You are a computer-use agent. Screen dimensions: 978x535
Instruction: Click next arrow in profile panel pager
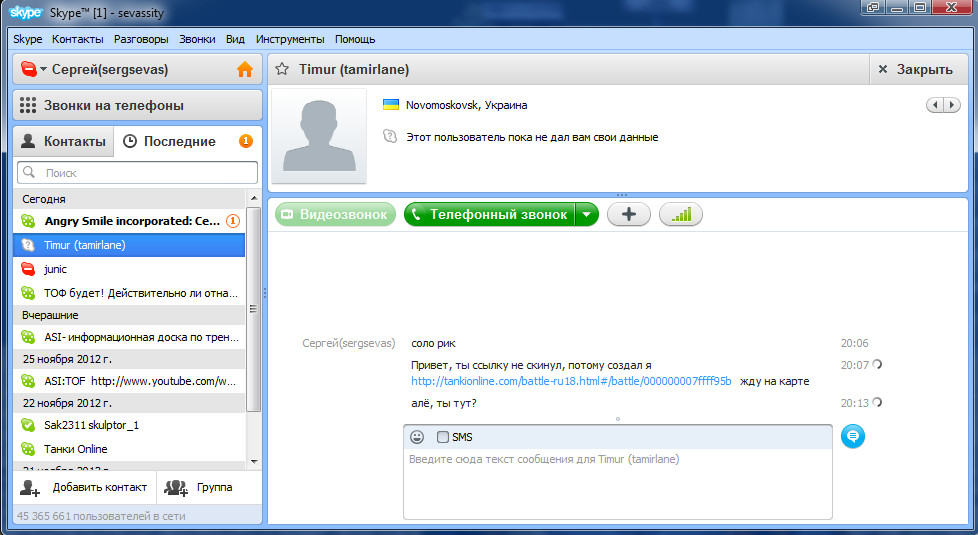coord(952,105)
